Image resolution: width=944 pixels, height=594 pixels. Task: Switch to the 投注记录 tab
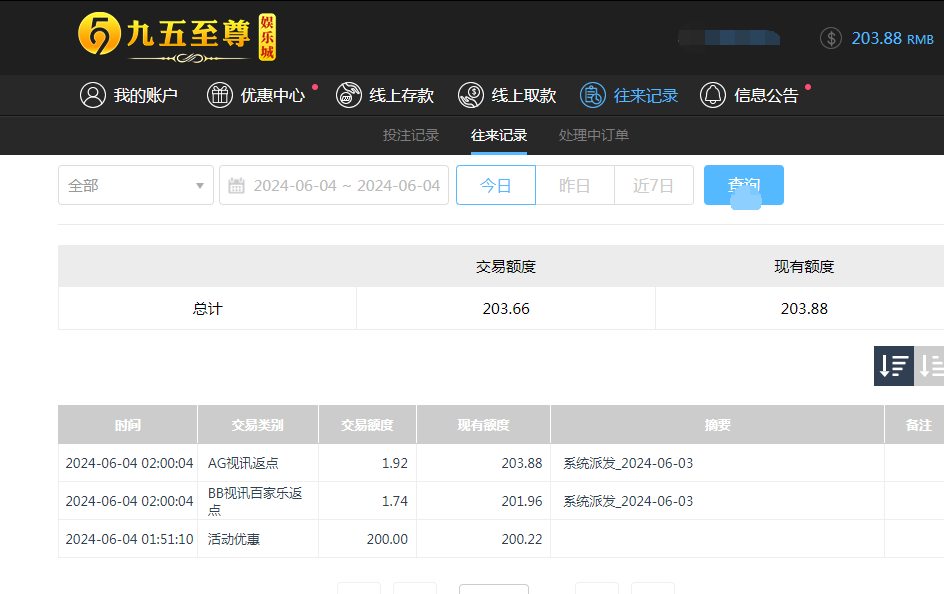pyautogui.click(x=411, y=135)
